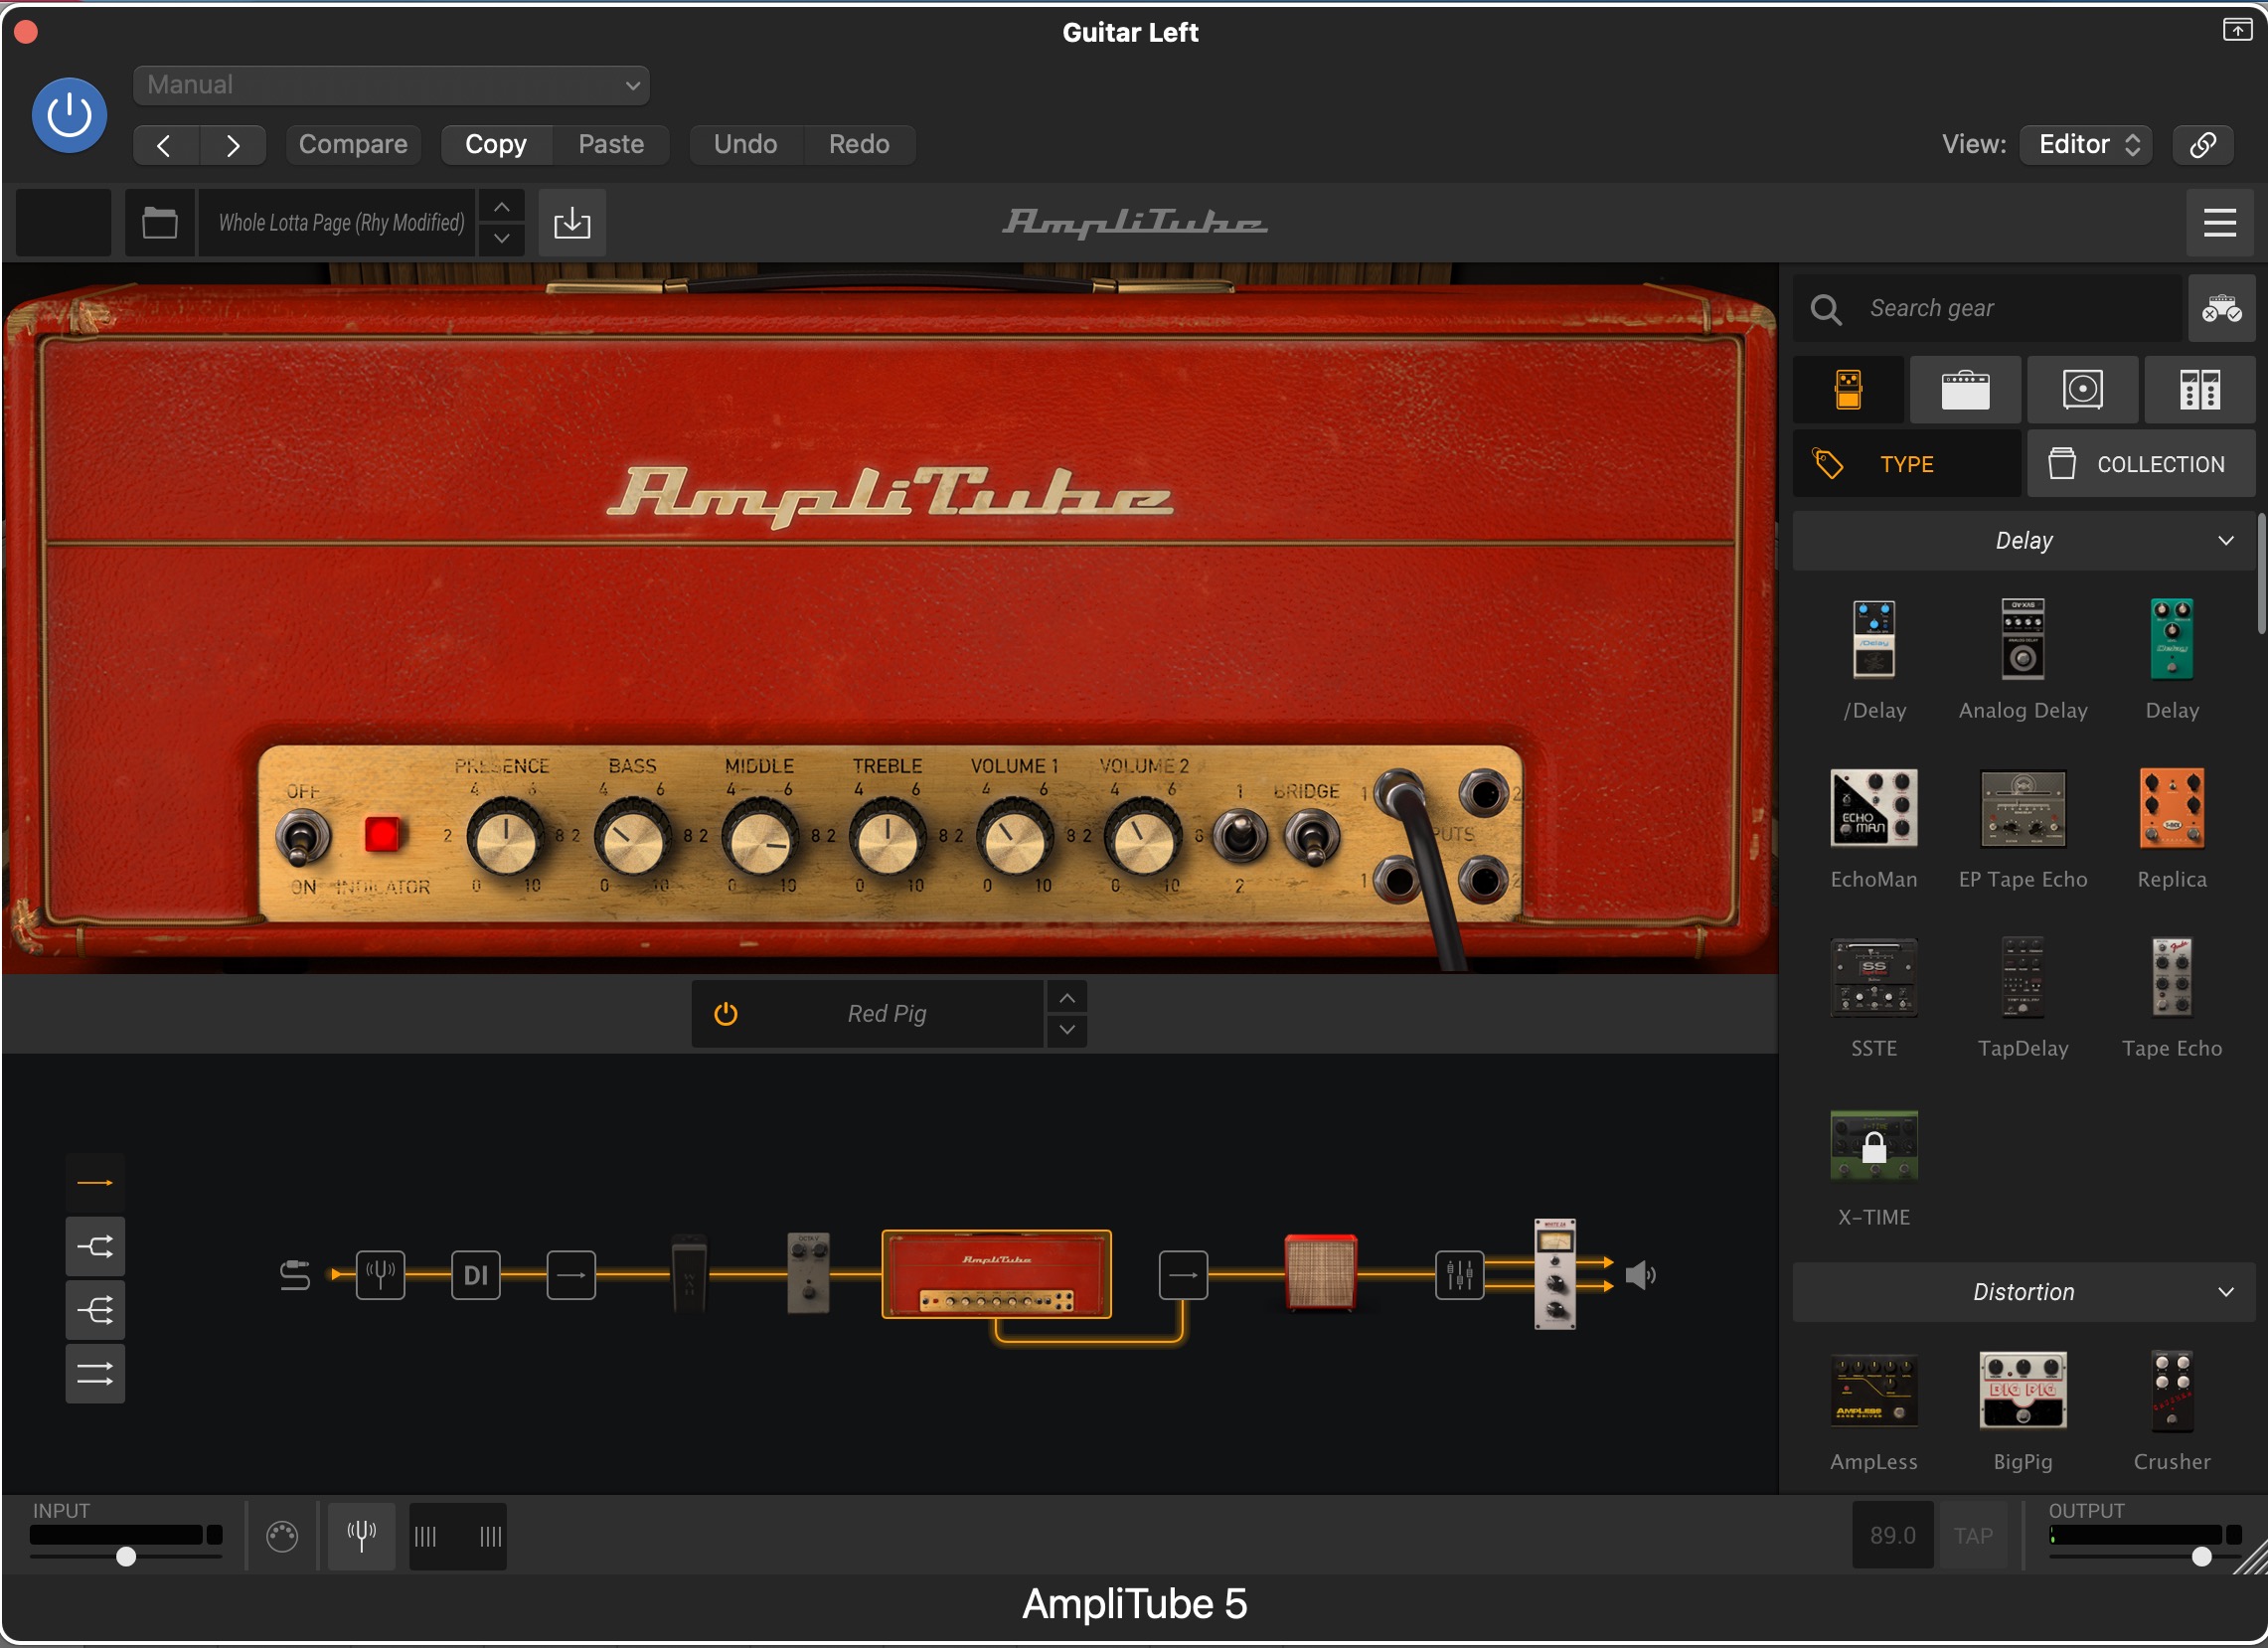Image resolution: width=2268 pixels, height=1648 pixels.
Task: Click the Copy button
Action: (496, 145)
